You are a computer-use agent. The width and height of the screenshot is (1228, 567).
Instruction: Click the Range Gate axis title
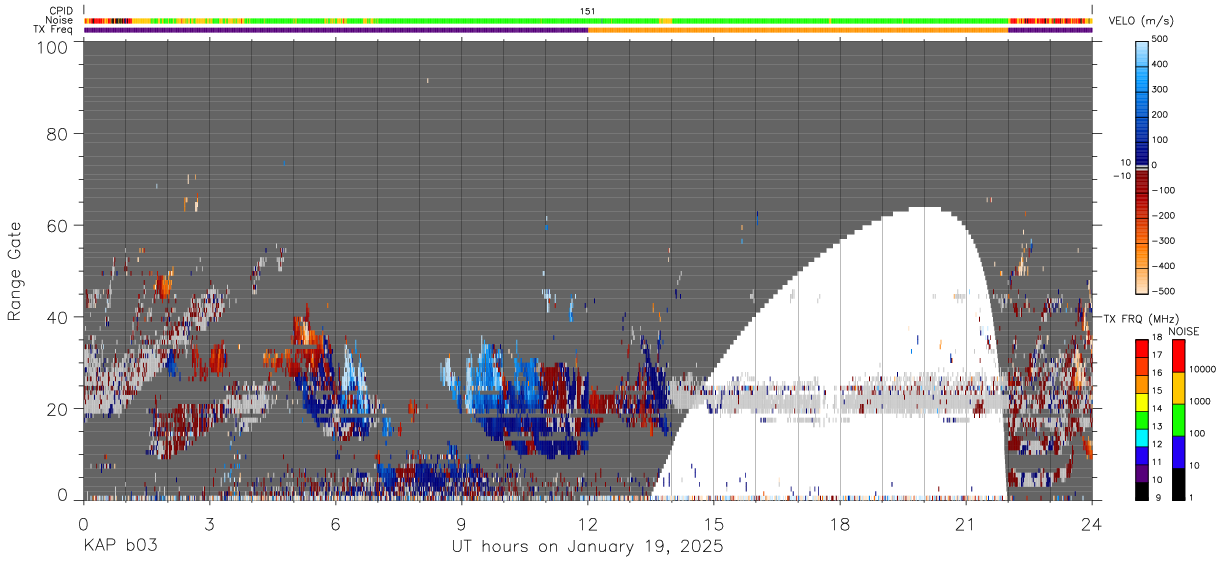(15, 271)
